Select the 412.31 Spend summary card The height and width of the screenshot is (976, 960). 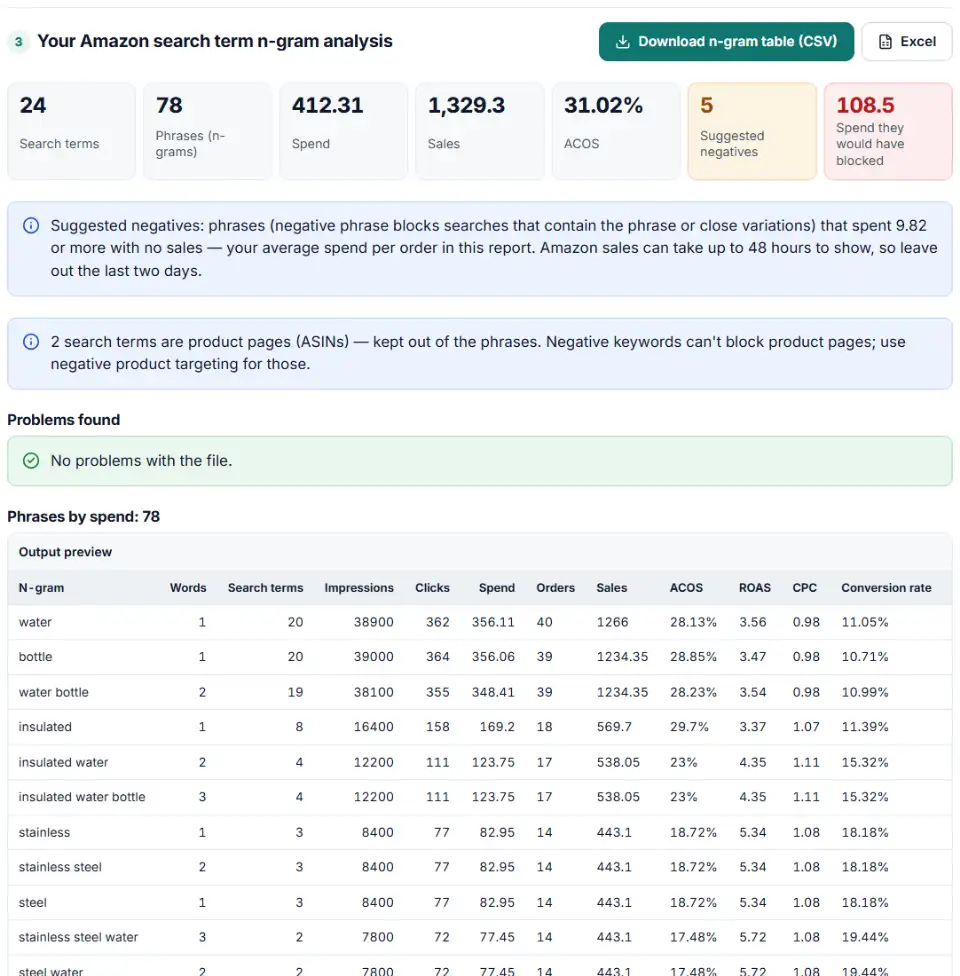[x=344, y=131]
